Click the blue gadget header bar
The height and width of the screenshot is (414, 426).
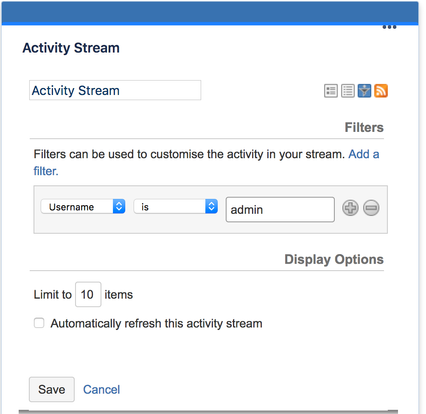pyautogui.click(x=210, y=13)
